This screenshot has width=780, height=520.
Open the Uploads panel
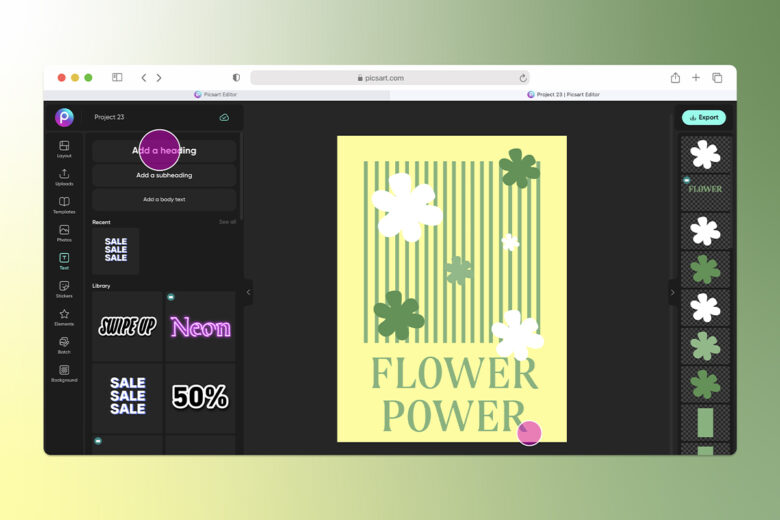point(64,176)
